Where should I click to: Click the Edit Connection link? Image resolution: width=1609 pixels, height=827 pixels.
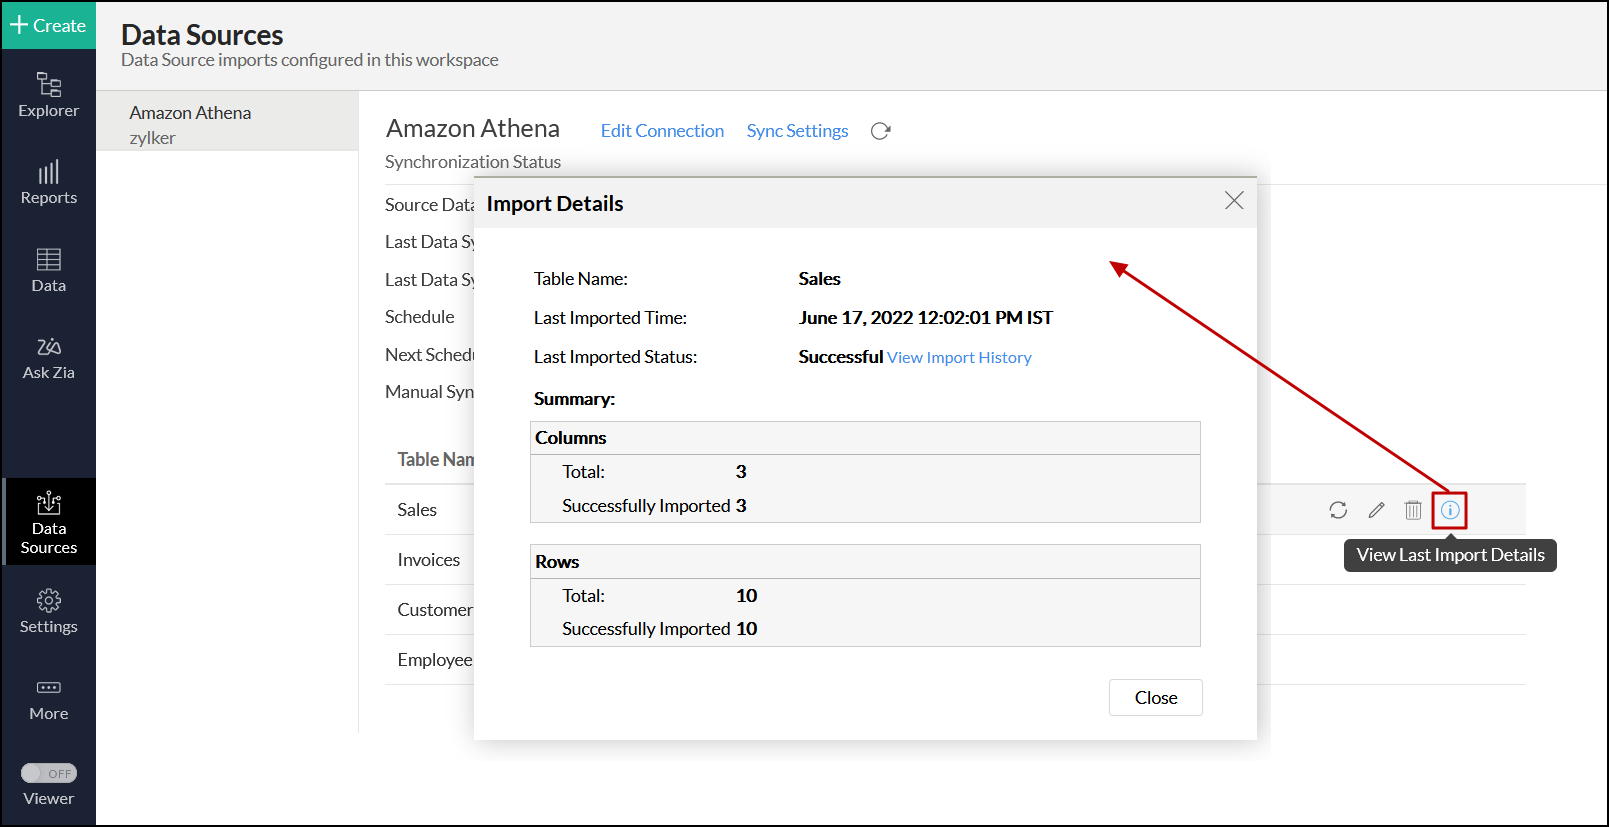click(662, 131)
